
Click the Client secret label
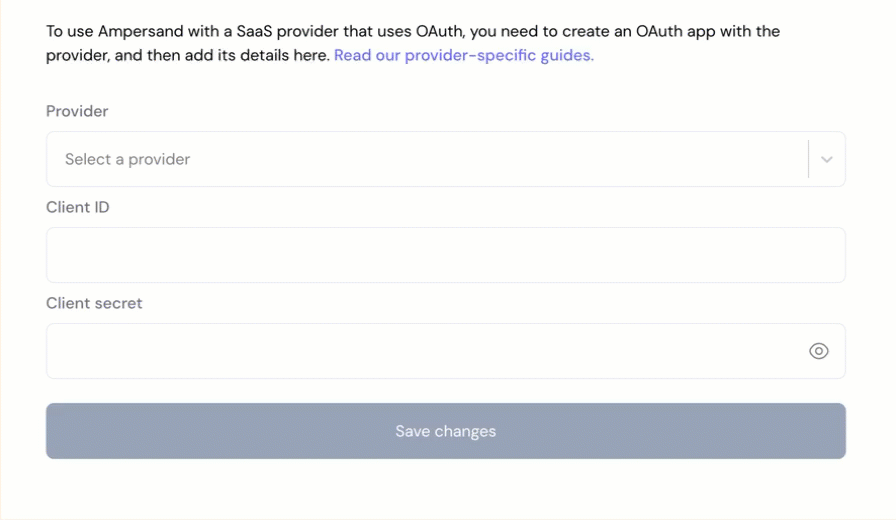(x=94, y=303)
